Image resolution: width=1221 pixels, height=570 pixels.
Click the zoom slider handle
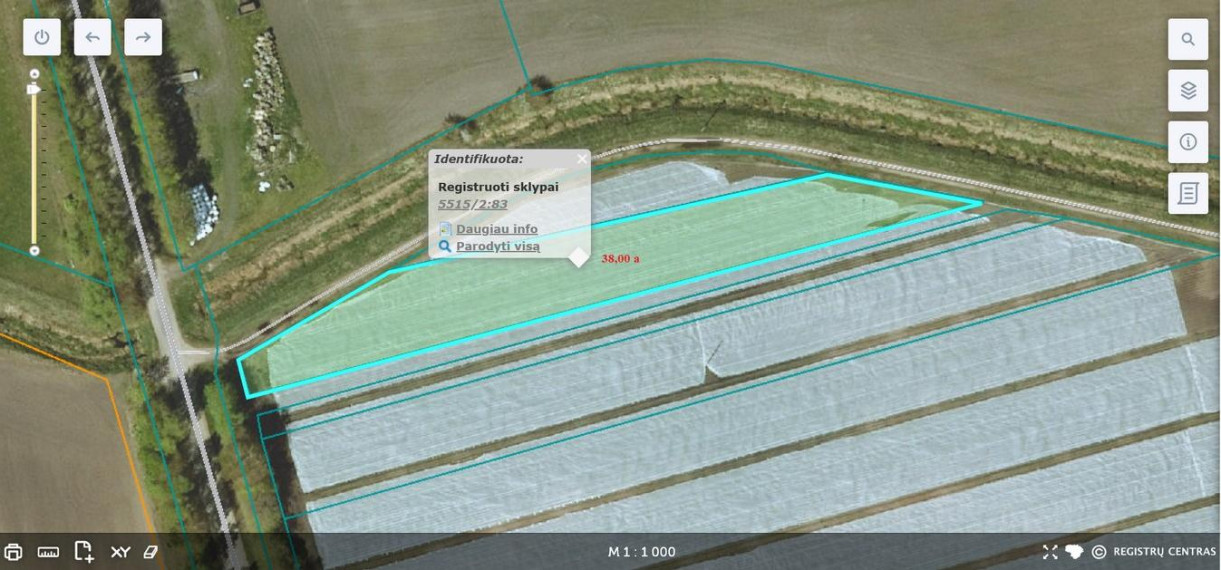click(x=34, y=89)
